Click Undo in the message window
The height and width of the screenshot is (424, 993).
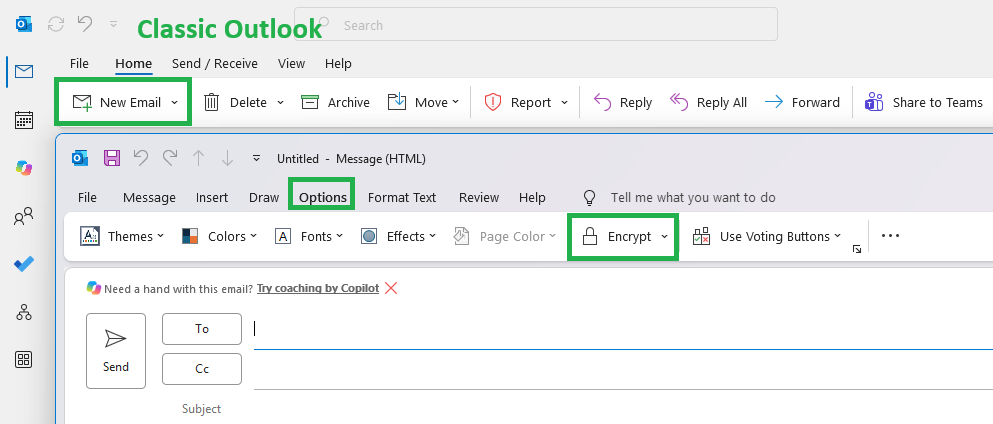(x=141, y=158)
